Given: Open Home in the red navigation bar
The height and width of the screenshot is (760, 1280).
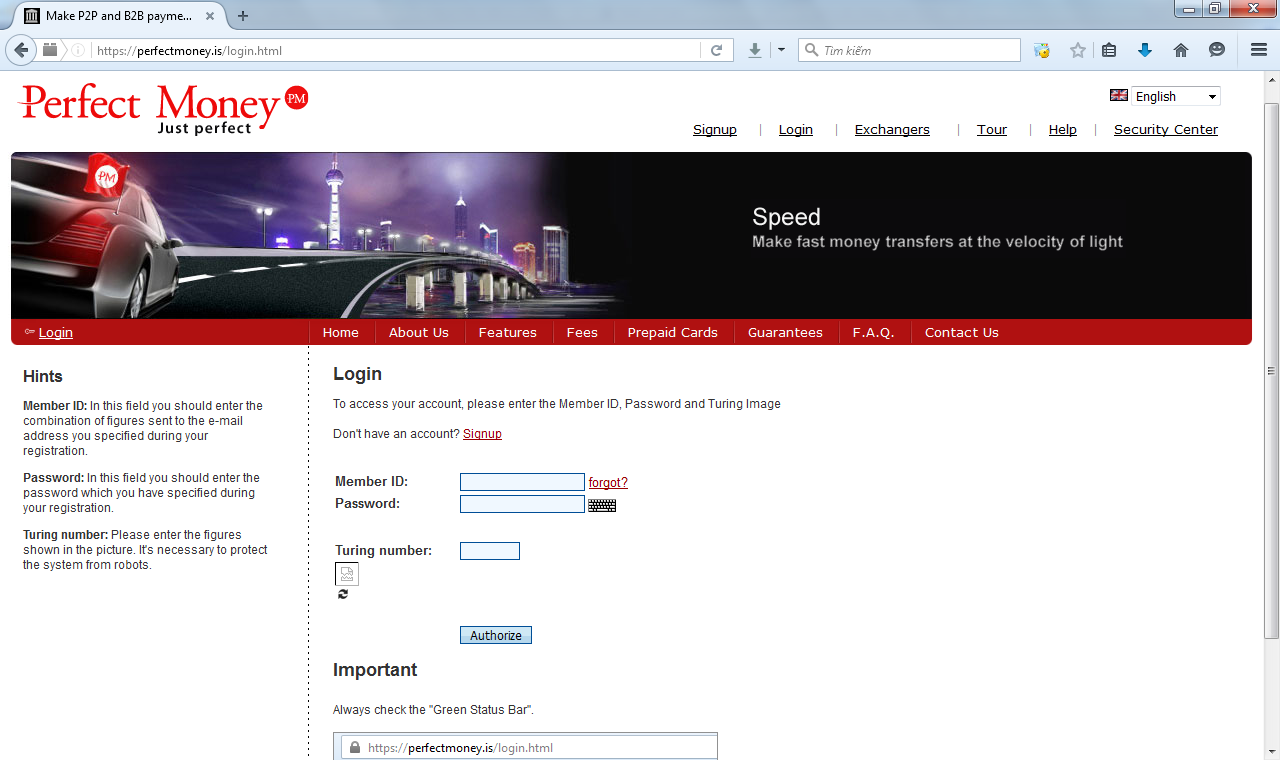Looking at the screenshot, I should click(341, 333).
